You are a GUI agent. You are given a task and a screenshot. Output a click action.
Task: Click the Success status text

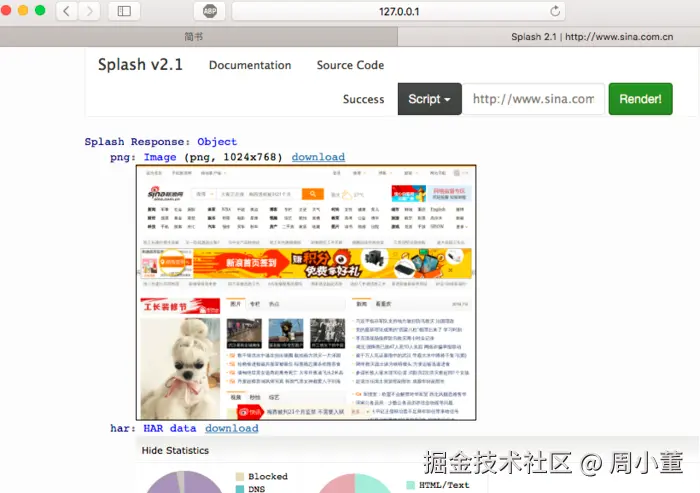point(363,99)
